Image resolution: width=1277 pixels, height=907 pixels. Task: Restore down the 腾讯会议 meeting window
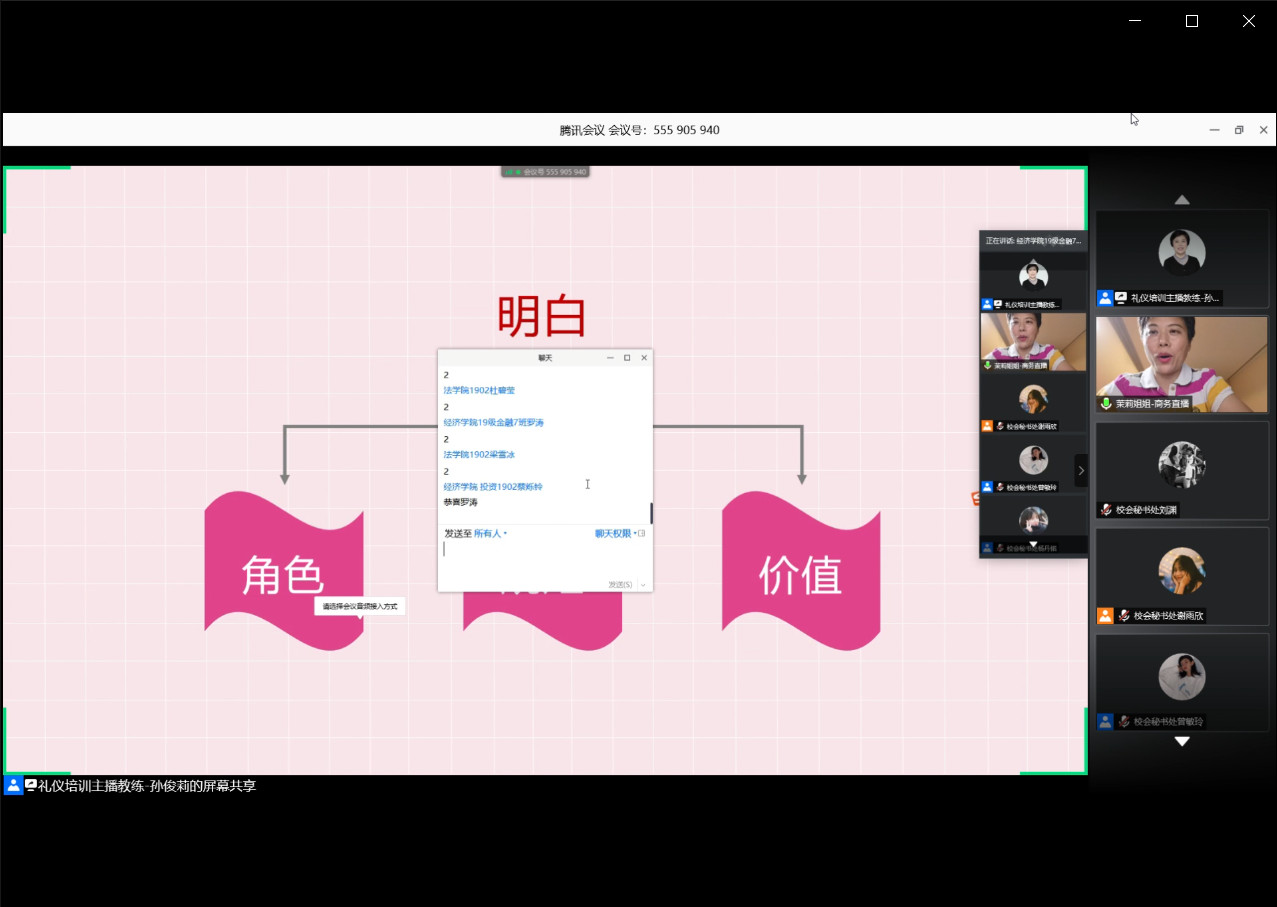1238,130
